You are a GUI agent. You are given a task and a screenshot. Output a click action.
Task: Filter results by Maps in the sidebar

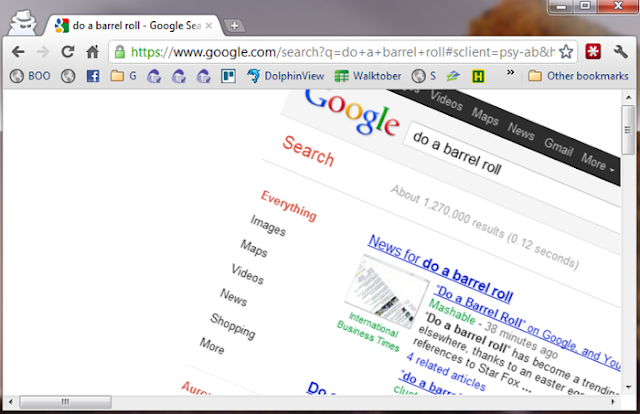[253, 248]
